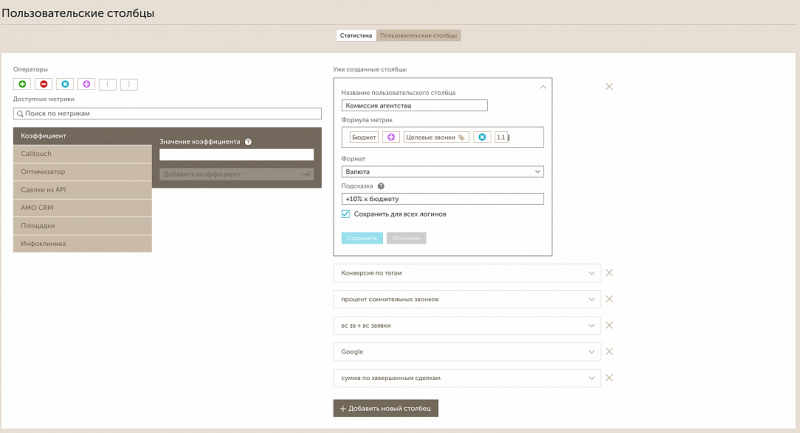
Task: Collapse the Комиссия агентства column panel
Action: click(543, 87)
